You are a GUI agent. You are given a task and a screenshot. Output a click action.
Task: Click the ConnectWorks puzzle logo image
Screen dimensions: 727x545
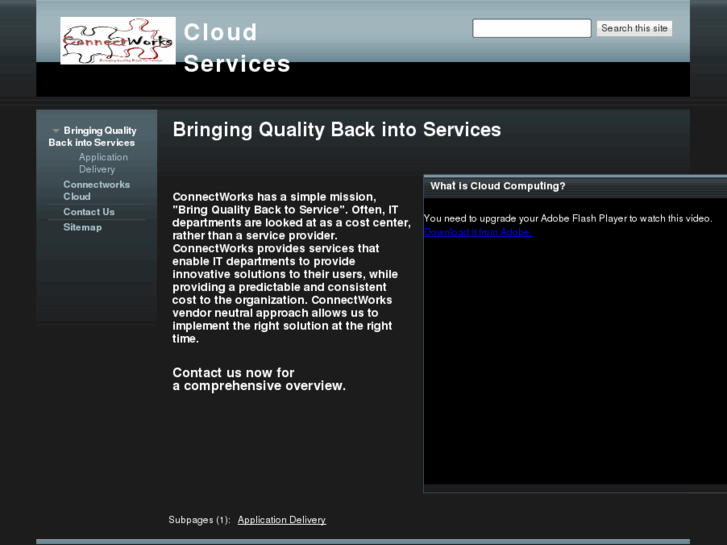(118, 41)
